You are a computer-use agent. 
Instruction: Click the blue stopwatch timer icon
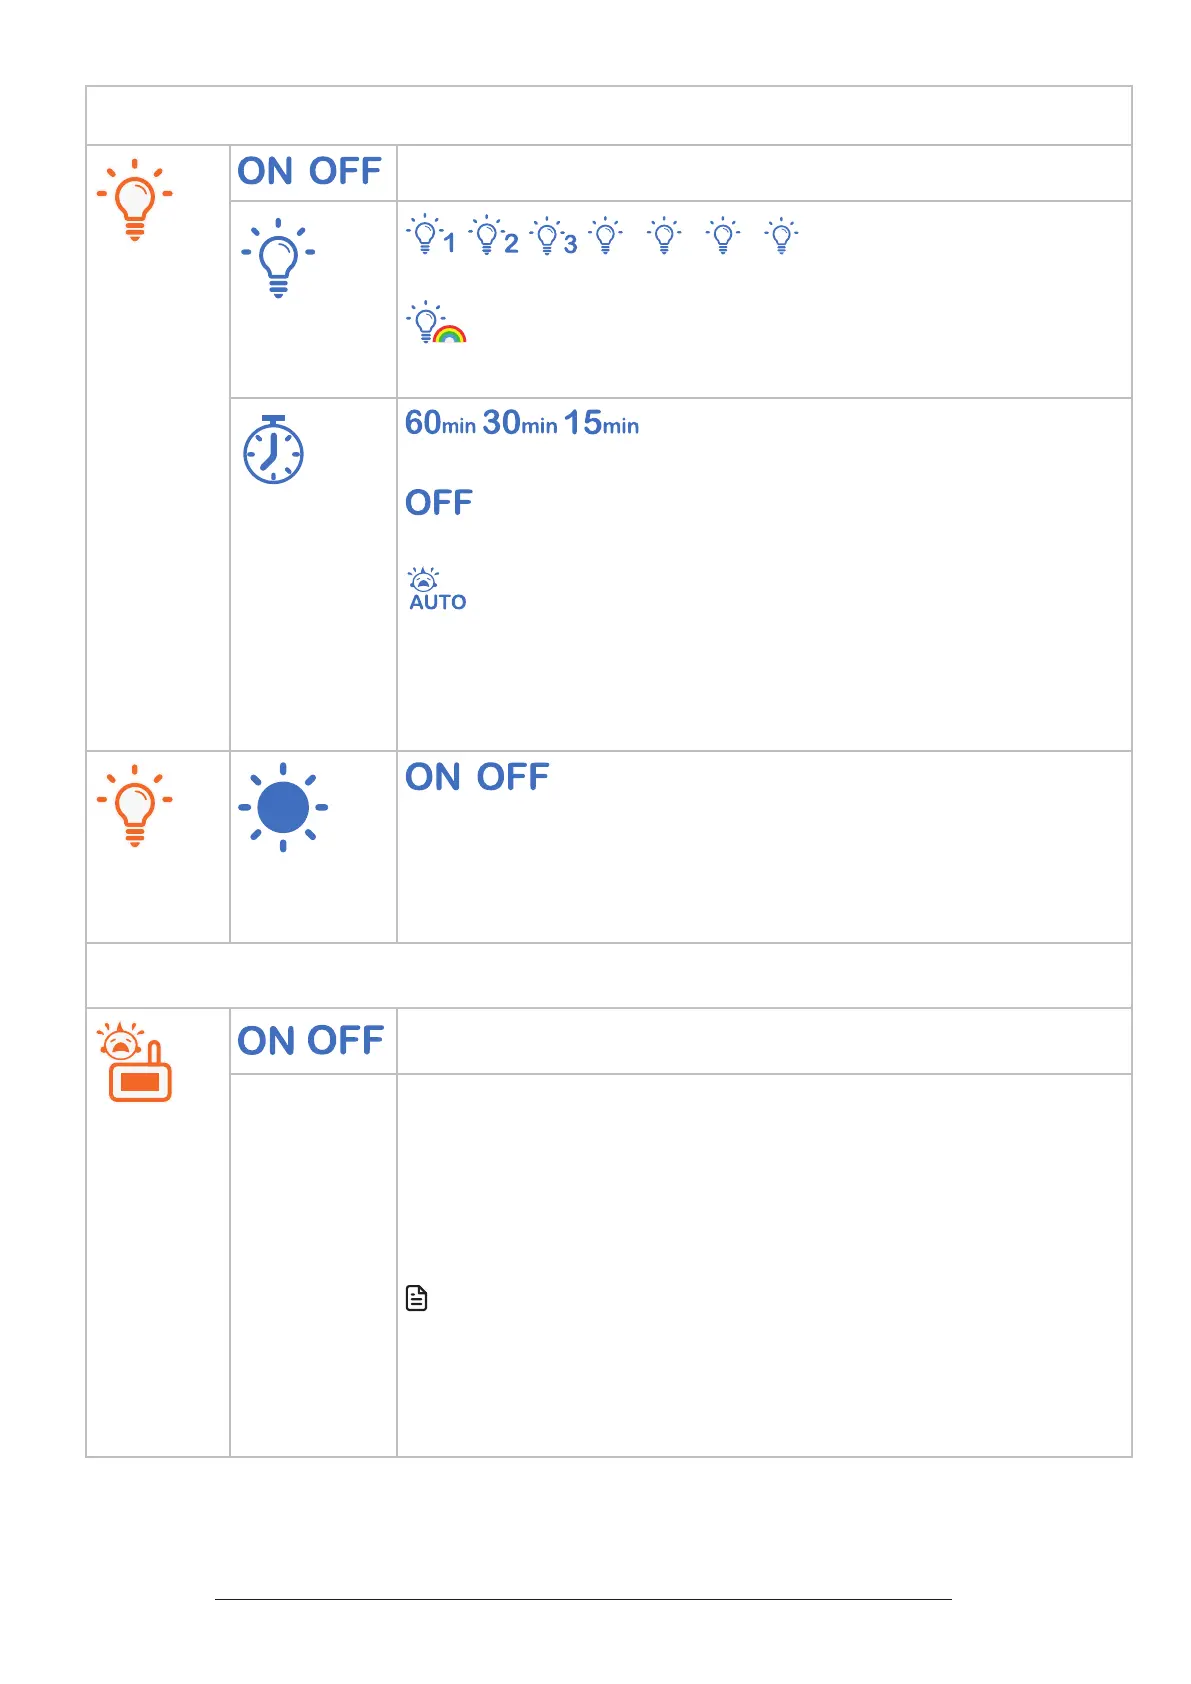[x=273, y=450]
